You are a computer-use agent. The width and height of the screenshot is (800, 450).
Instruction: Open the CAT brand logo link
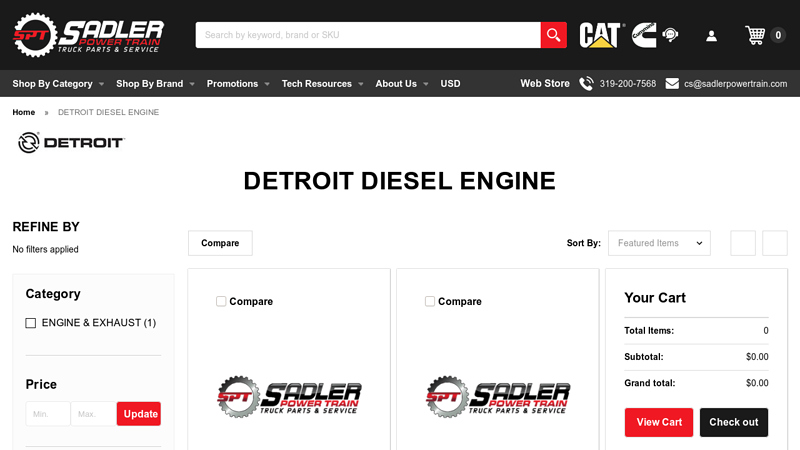pyautogui.click(x=602, y=35)
